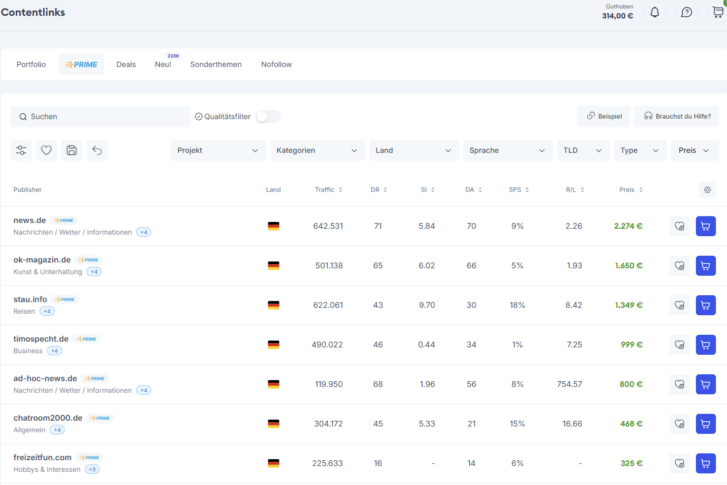The height and width of the screenshot is (485, 727).
Task: Add ok-magazin.de to the cart
Action: point(705,266)
